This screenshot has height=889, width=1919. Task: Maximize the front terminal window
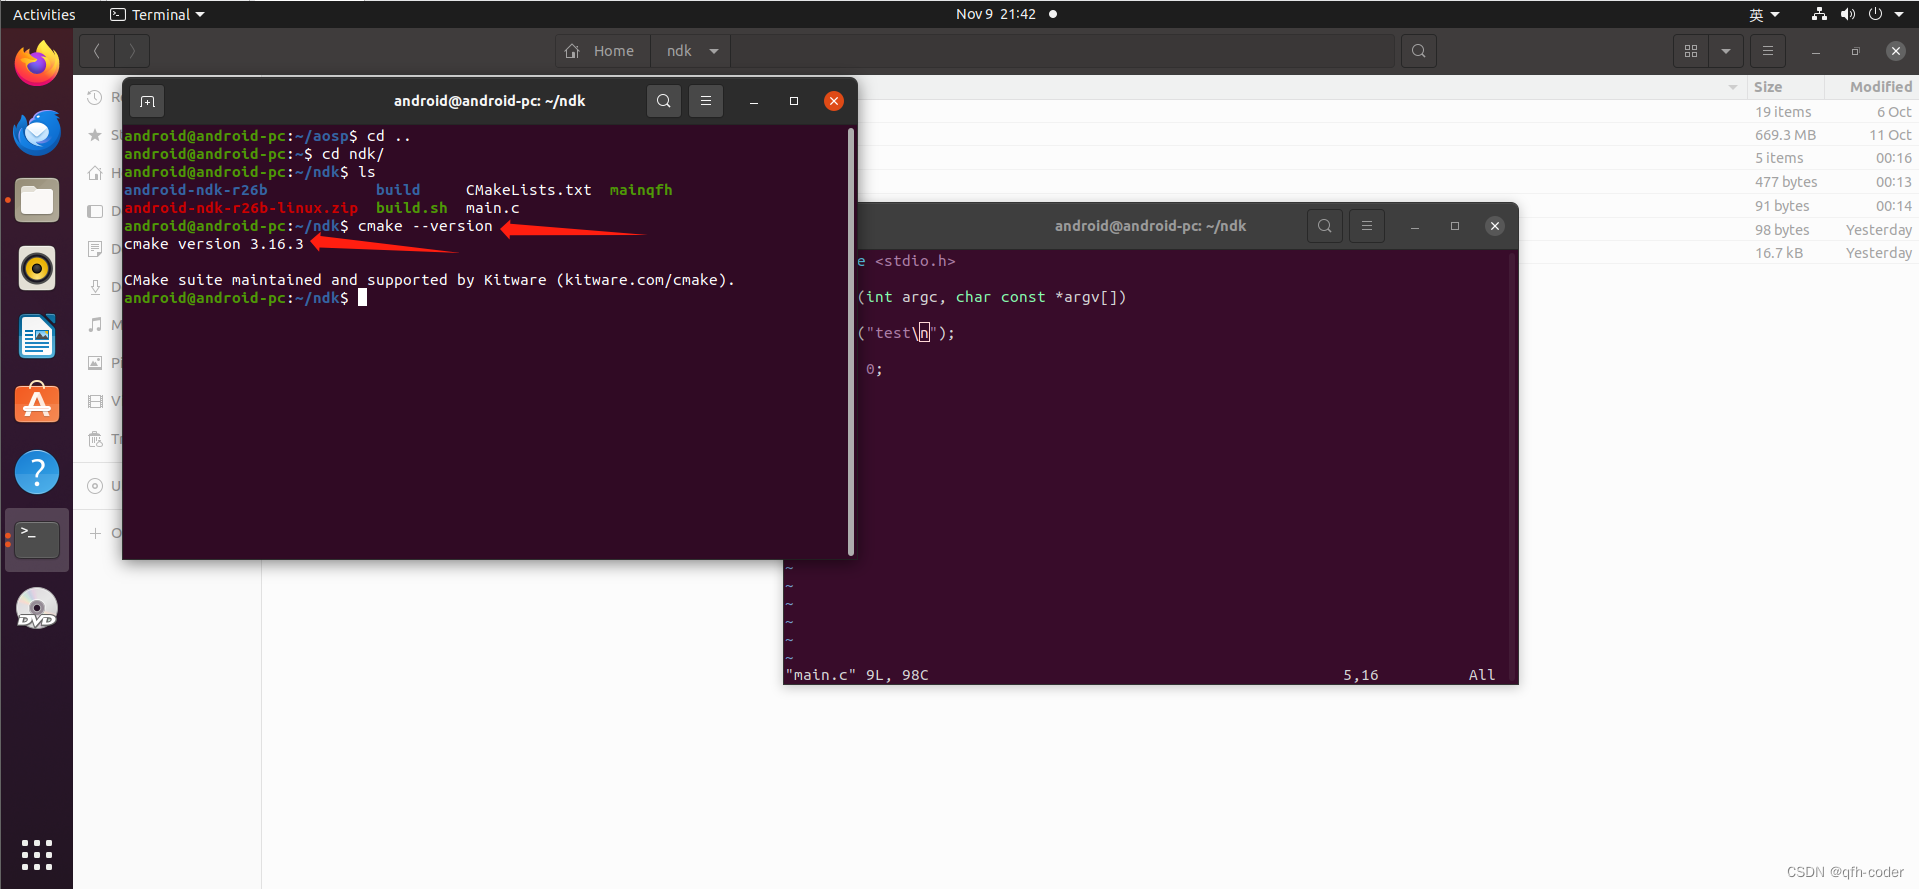(x=794, y=101)
